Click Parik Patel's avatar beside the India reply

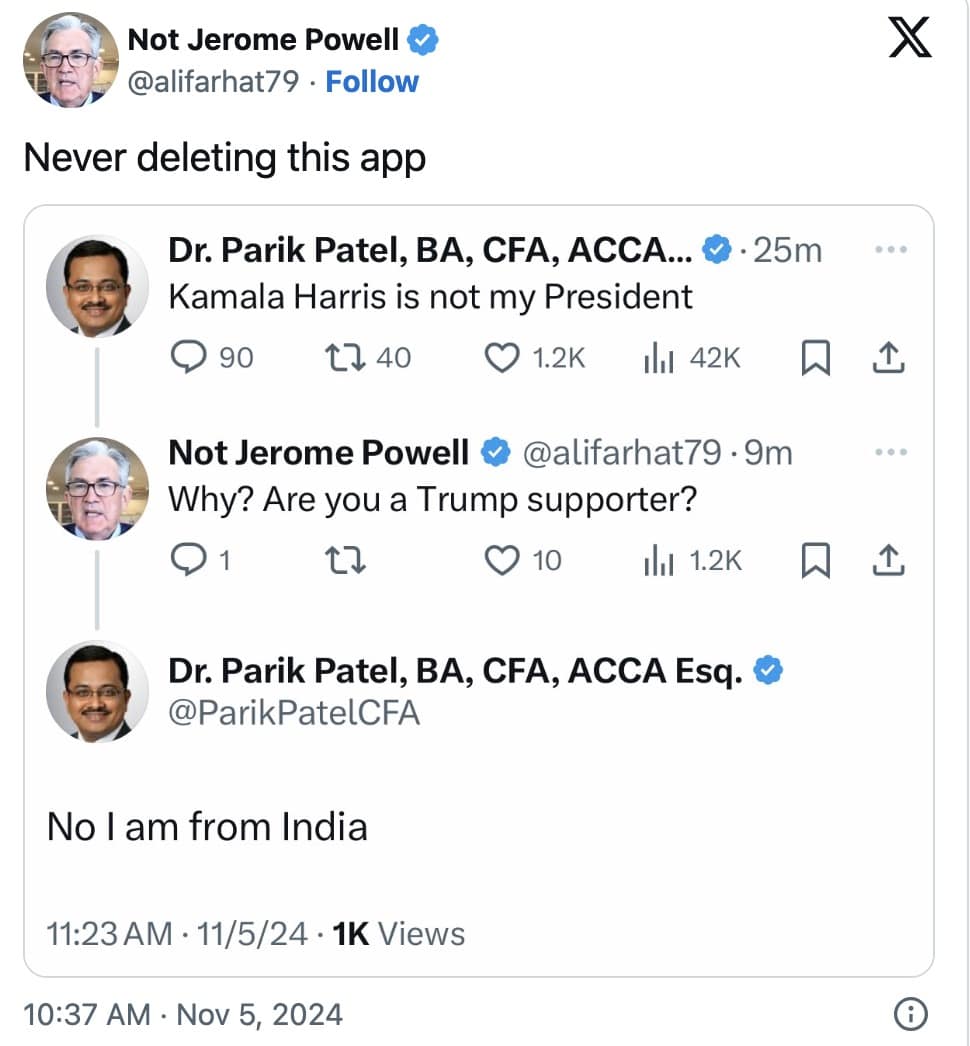[x=97, y=692]
